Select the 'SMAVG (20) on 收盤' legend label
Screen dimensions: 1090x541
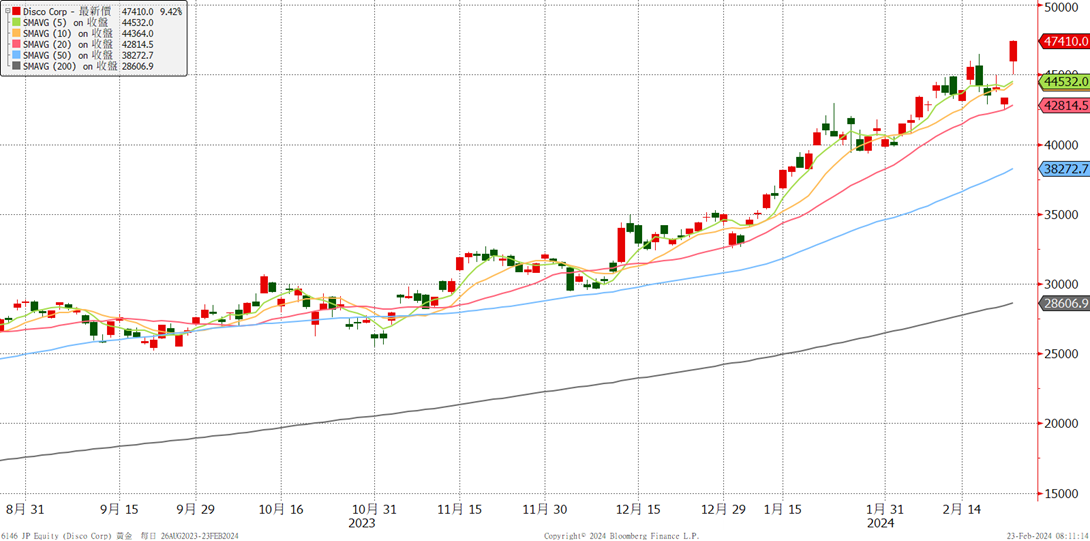click(x=68, y=45)
